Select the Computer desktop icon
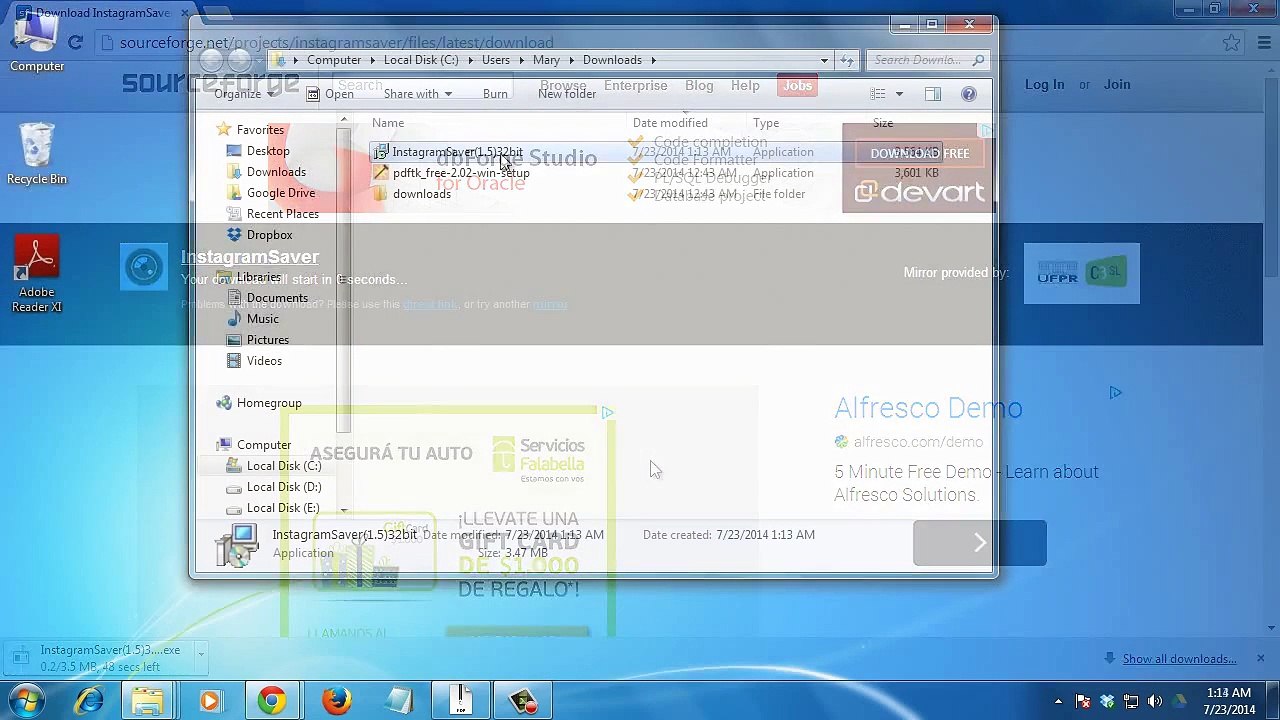Viewport: 1280px width, 720px height. click(x=37, y=41)
